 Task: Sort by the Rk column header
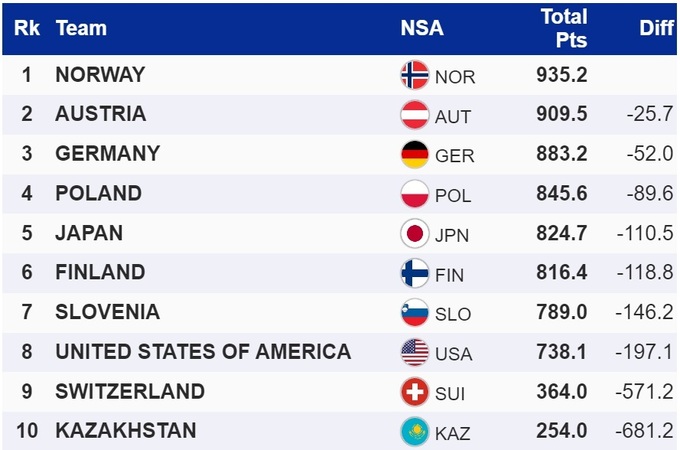pyautogui.click(x=27, y=28)
